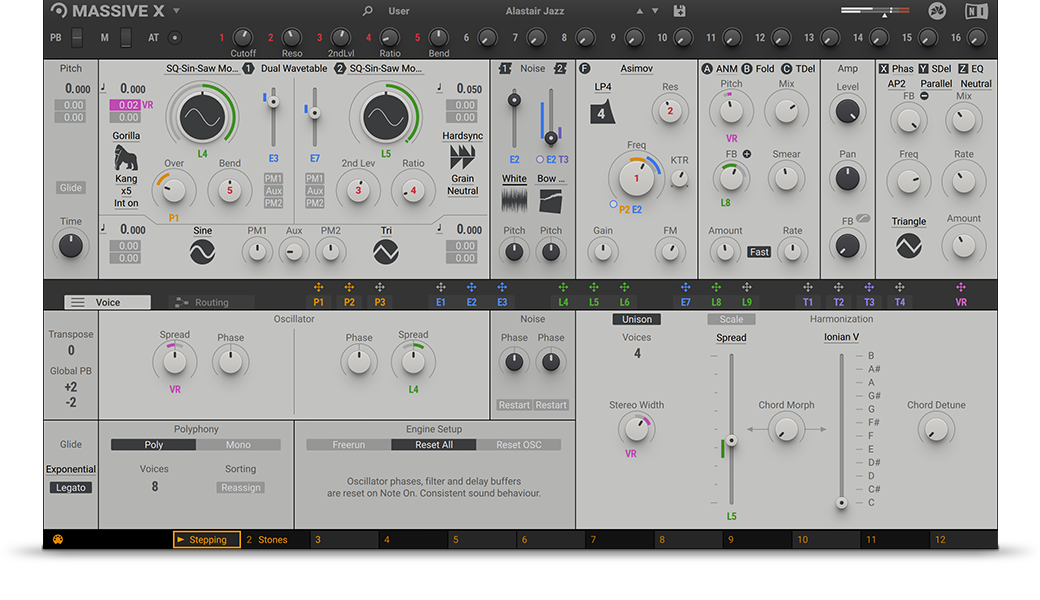
Task: Toggle the Reassign sorting button
Action: pyautogui.click(x=241, y=487)
